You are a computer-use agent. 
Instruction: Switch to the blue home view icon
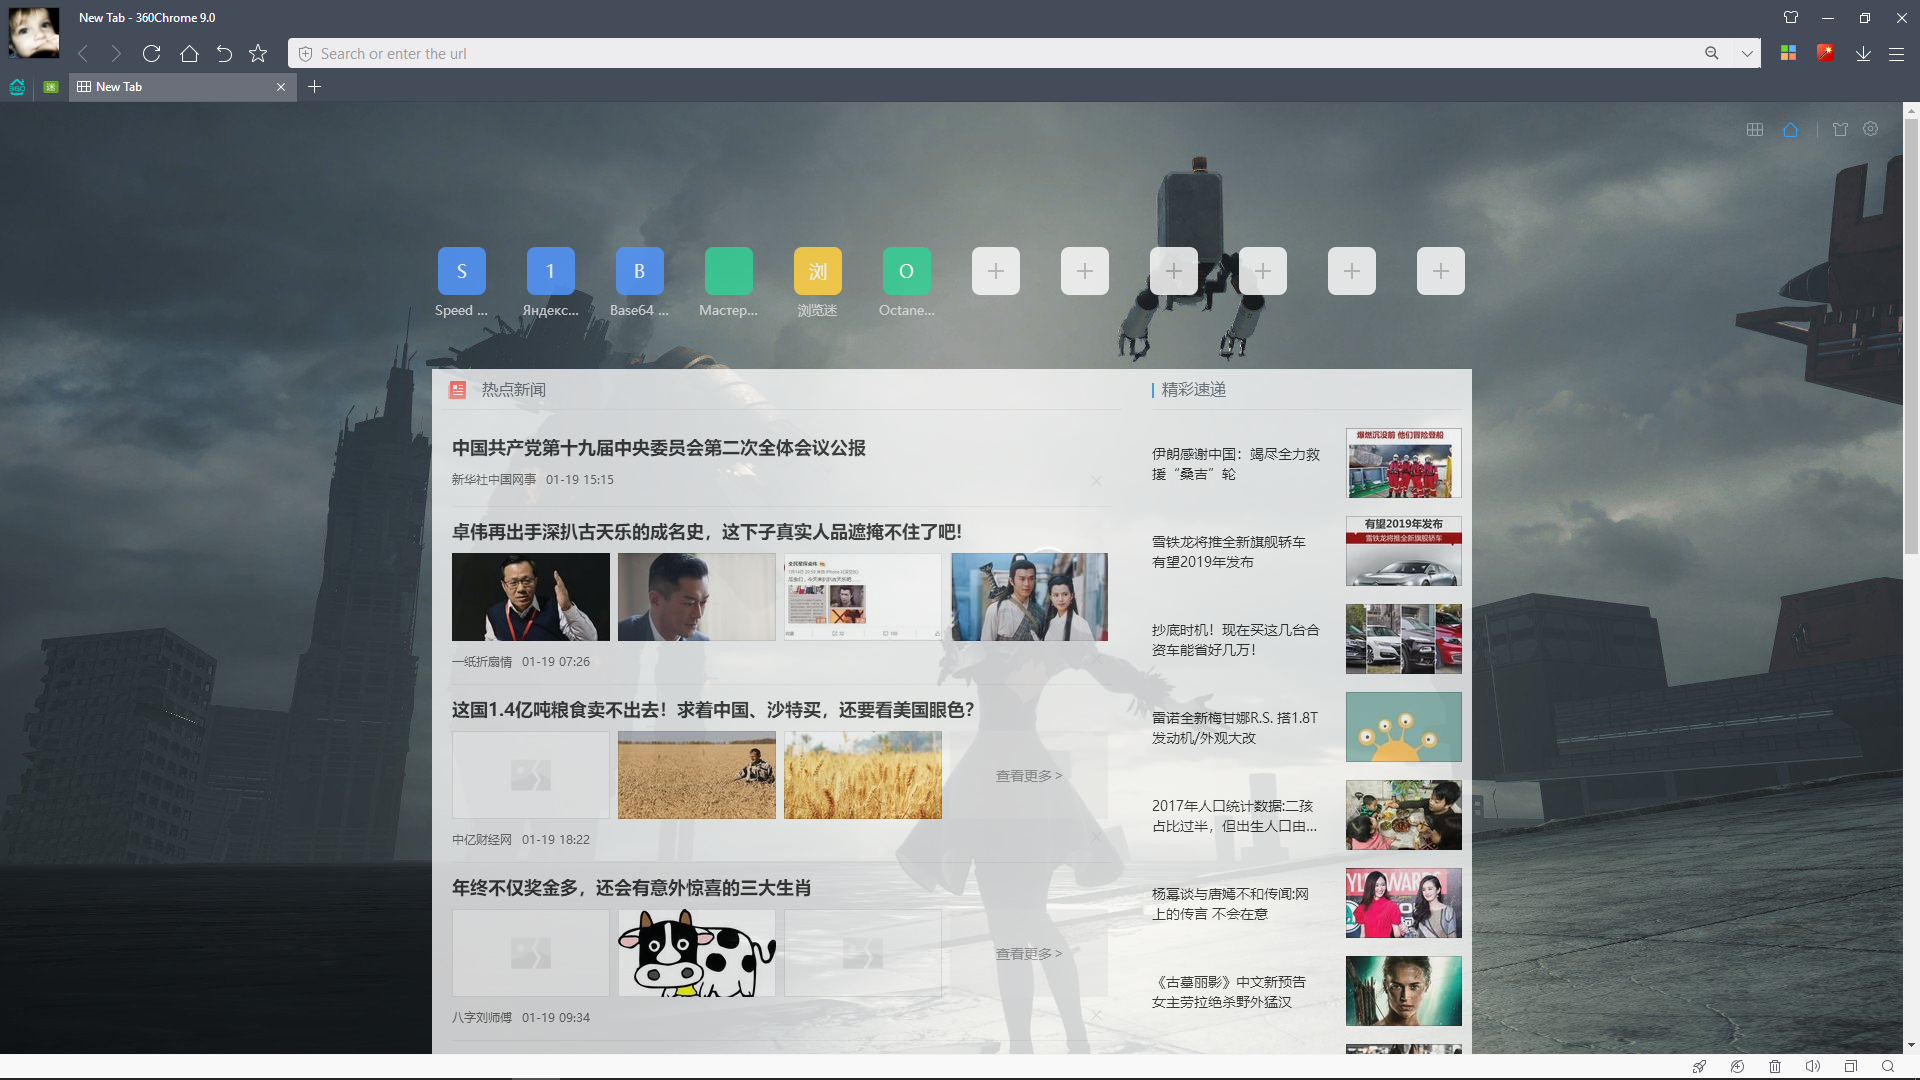pyautogui.click(x=1790, y=130)
